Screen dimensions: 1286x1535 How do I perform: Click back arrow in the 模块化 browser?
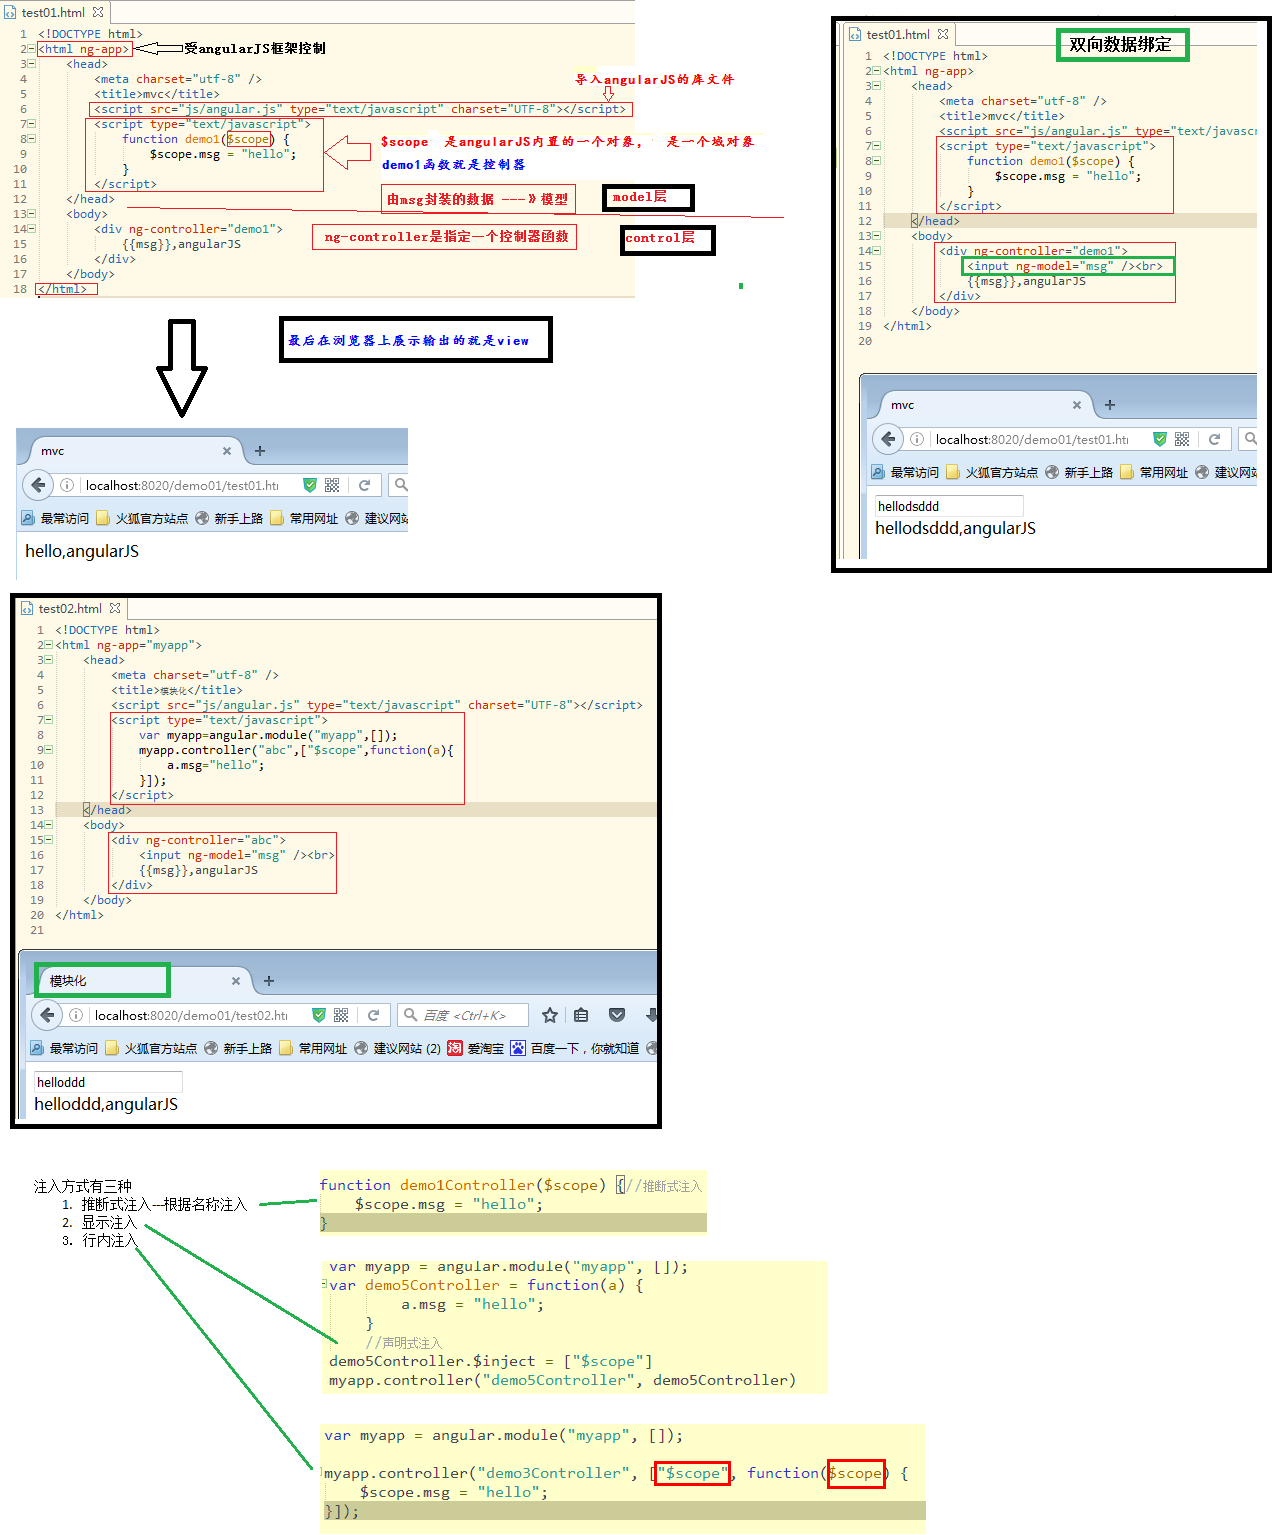tap(47, 1015)
